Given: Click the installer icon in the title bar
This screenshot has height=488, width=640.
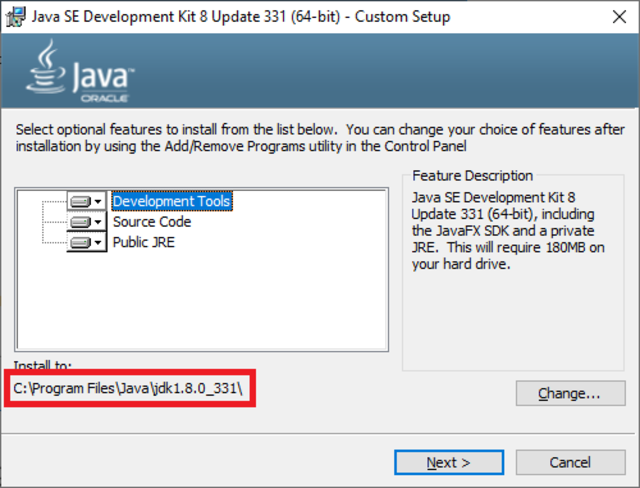Looking at the screenshot, I should pos(16,17).
